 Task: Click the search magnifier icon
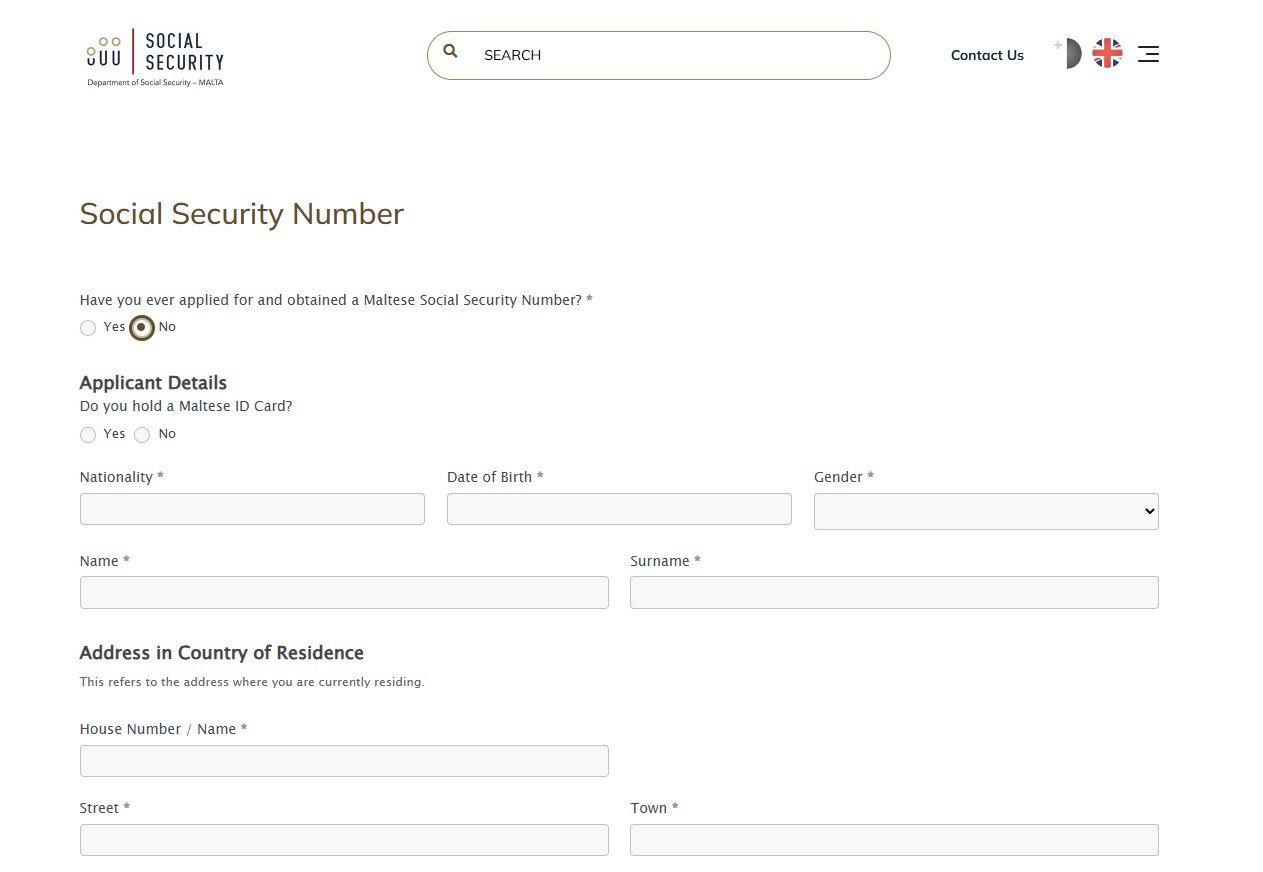click(x=450, y=51)
